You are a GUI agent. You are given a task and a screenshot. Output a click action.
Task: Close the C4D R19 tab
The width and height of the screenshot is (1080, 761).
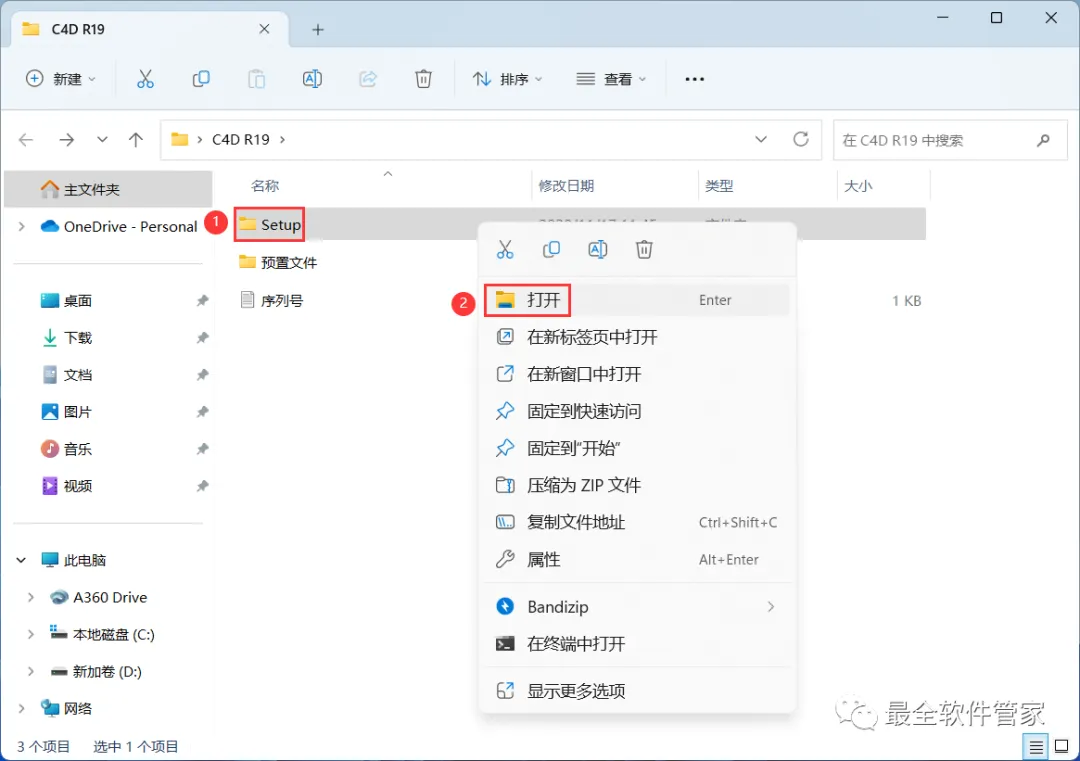point(264,29)
